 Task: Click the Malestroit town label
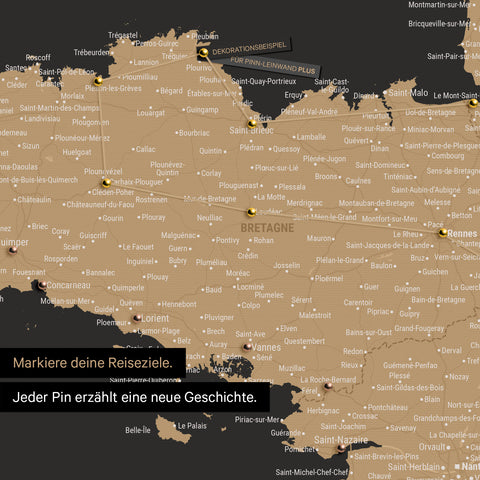point(315,315)
